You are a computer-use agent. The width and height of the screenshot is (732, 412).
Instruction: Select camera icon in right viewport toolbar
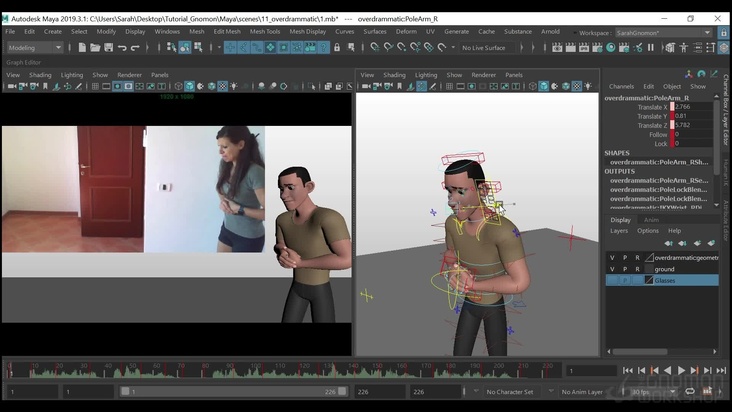click(366, 86)
